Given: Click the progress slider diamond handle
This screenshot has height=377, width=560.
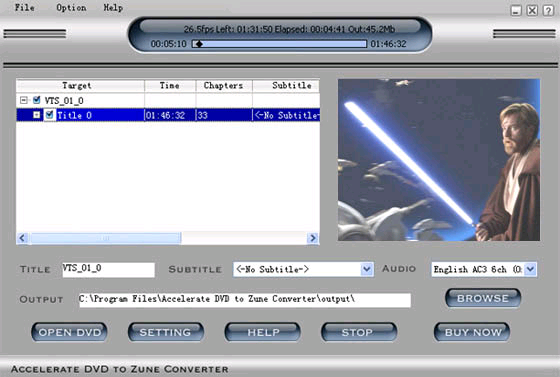Looking at the screenshot, I should tap(199, 44).
